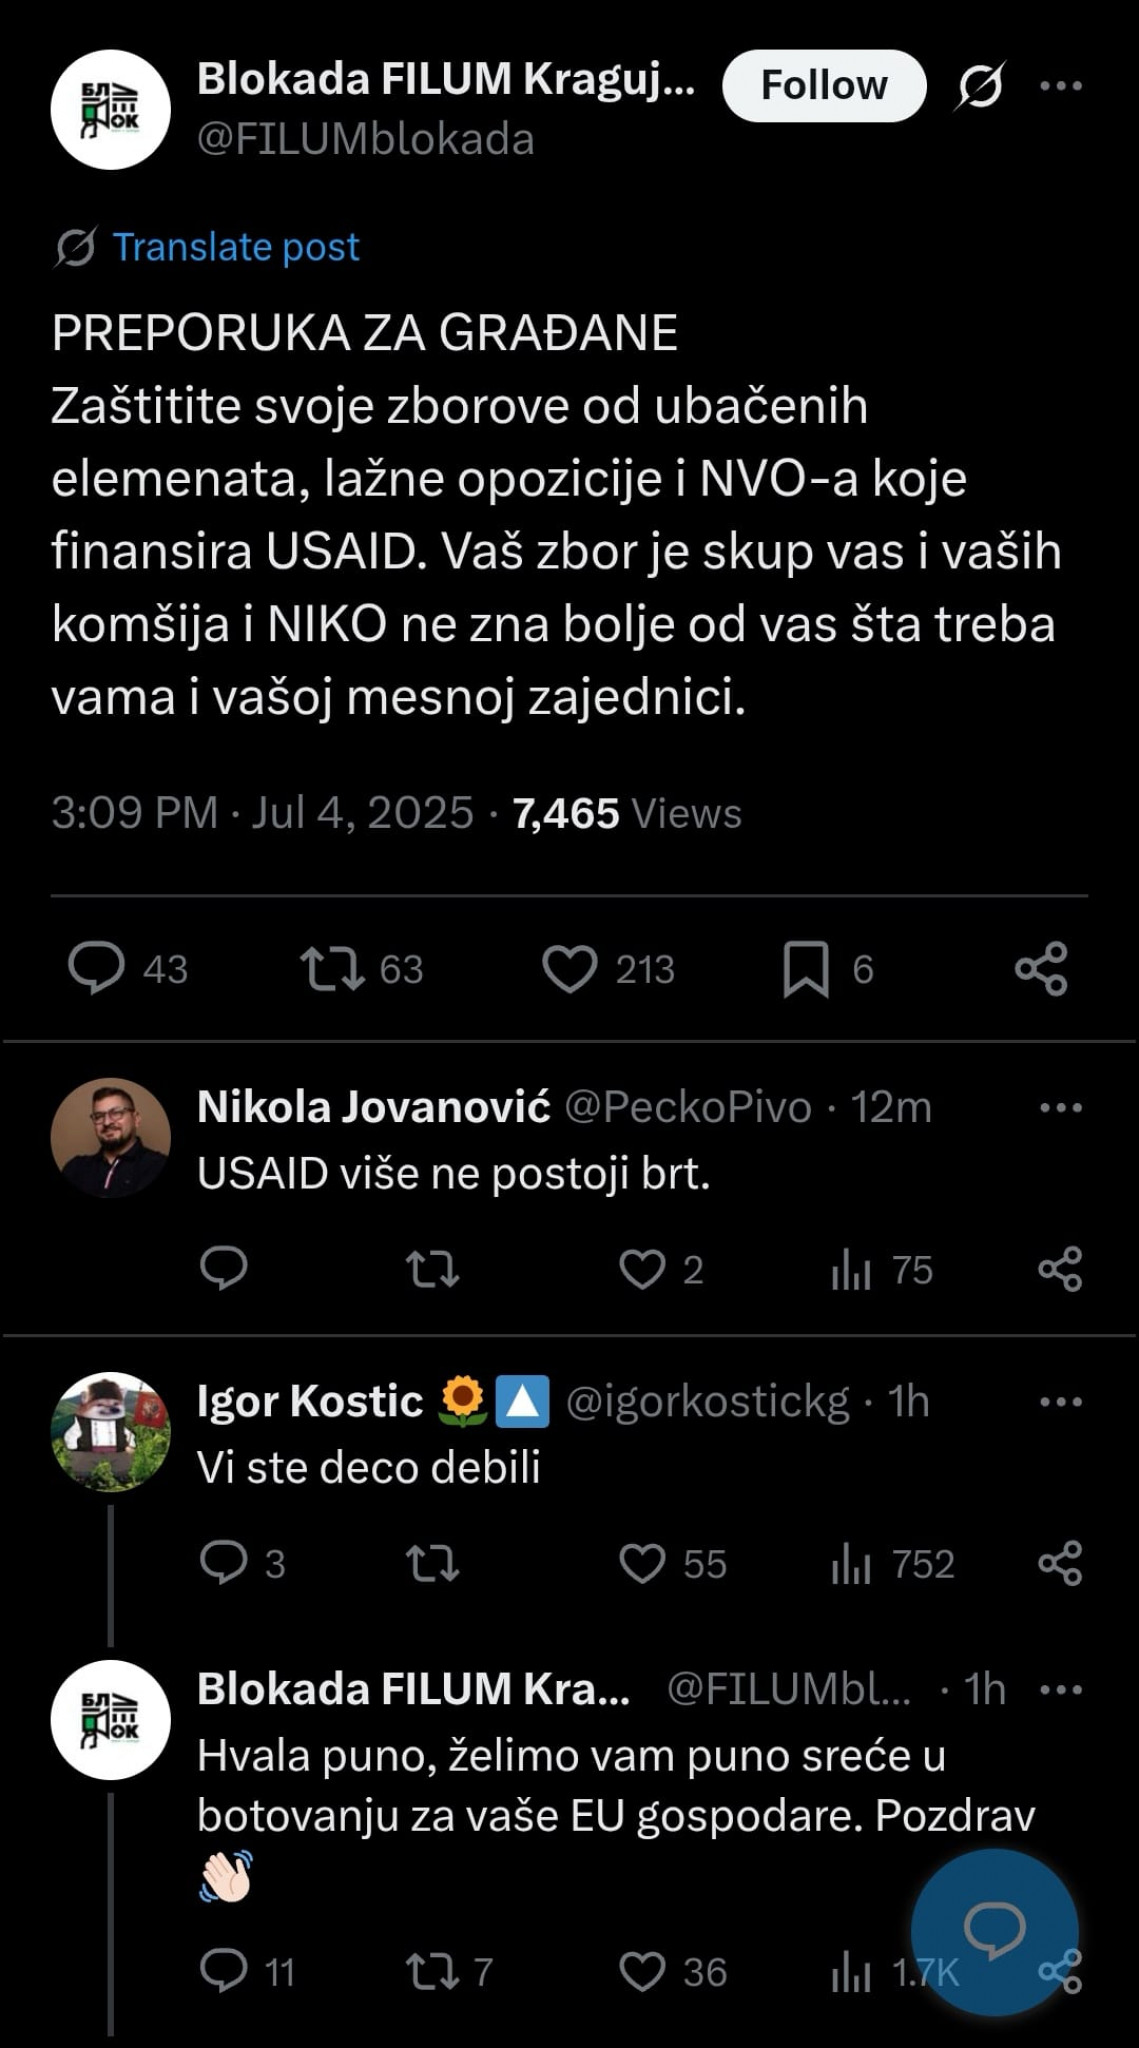The image size is (1139, 2048).
Task: Share the main PREPORUKA ZA GRAĐANE post
Action: click(x=1041, y=968)
